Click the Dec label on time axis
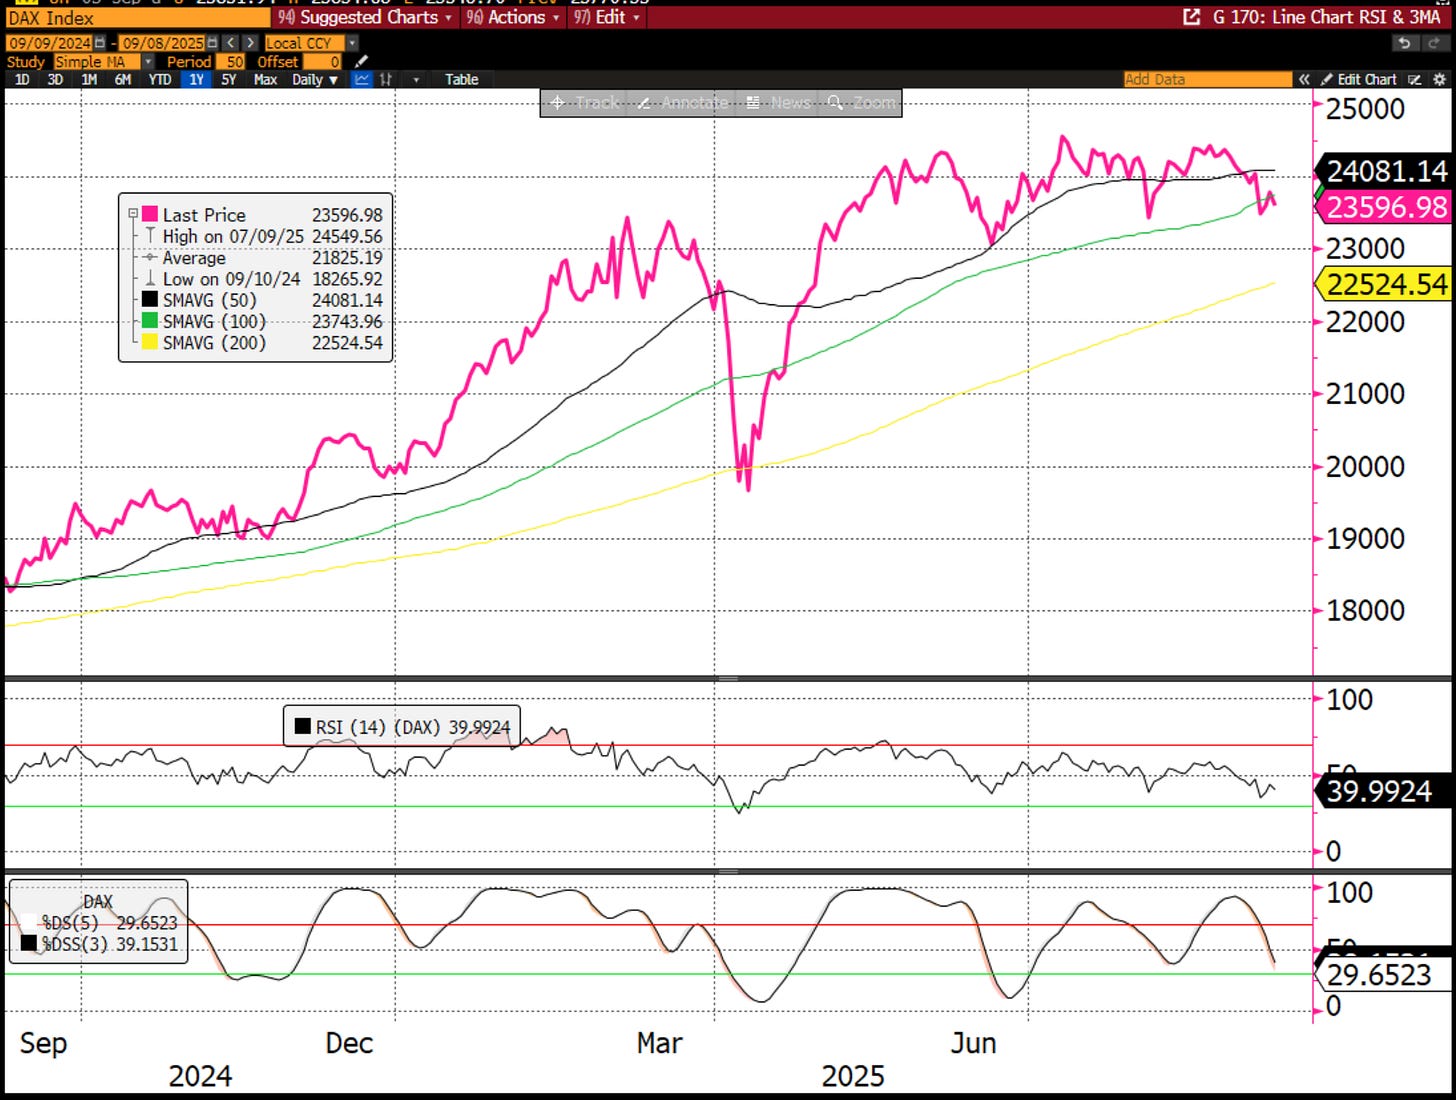This screenshot has width=1456, height=1100. click(x=349, y=1043)
